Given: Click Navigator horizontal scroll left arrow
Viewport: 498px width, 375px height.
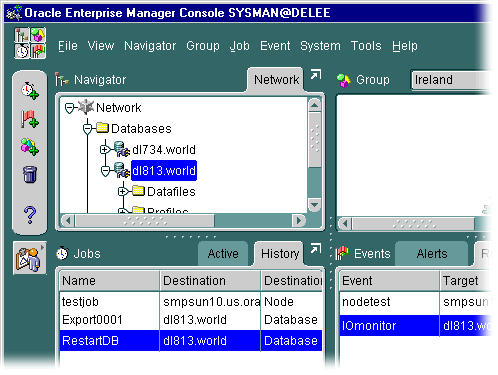Looking at the screenshot, I should 68,220.
